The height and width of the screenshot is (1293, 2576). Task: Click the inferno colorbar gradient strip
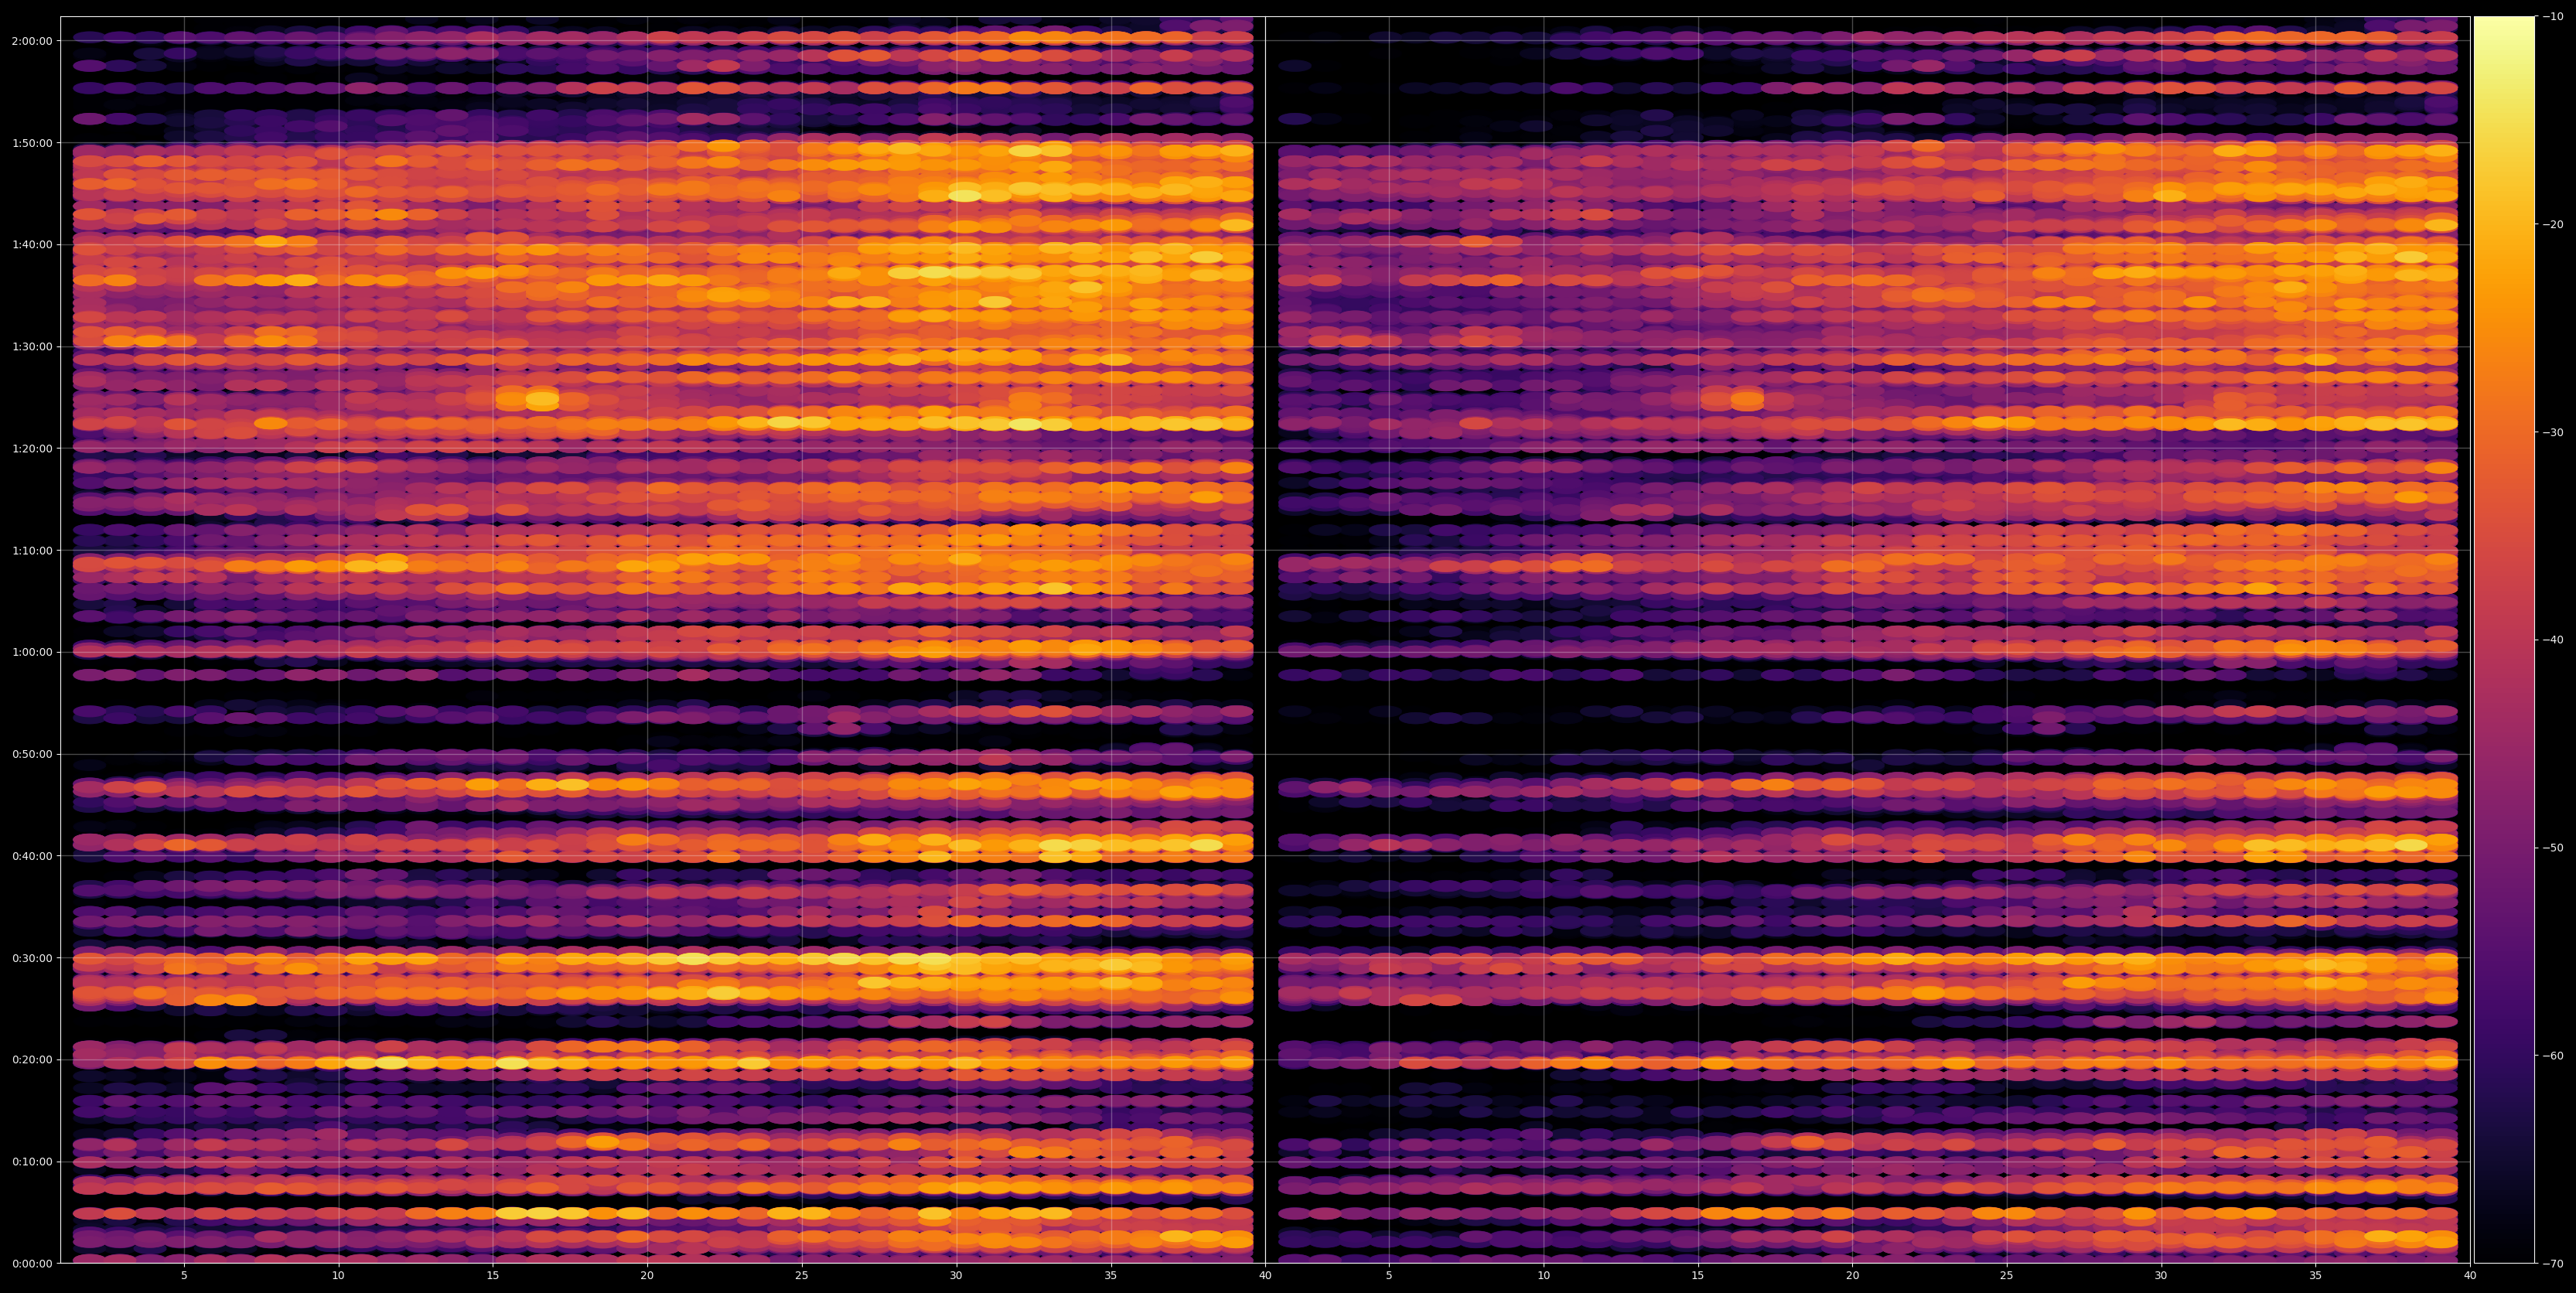point(2504,640)
